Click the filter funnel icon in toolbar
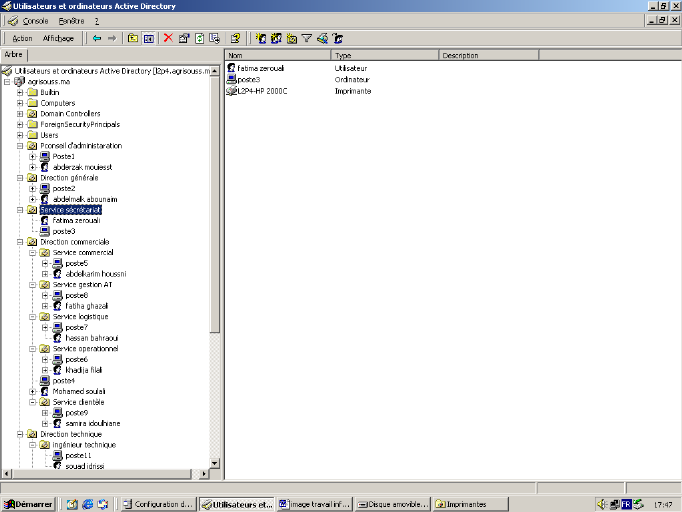The width and height of the screenshot is (682, 512). coord(307,38)
